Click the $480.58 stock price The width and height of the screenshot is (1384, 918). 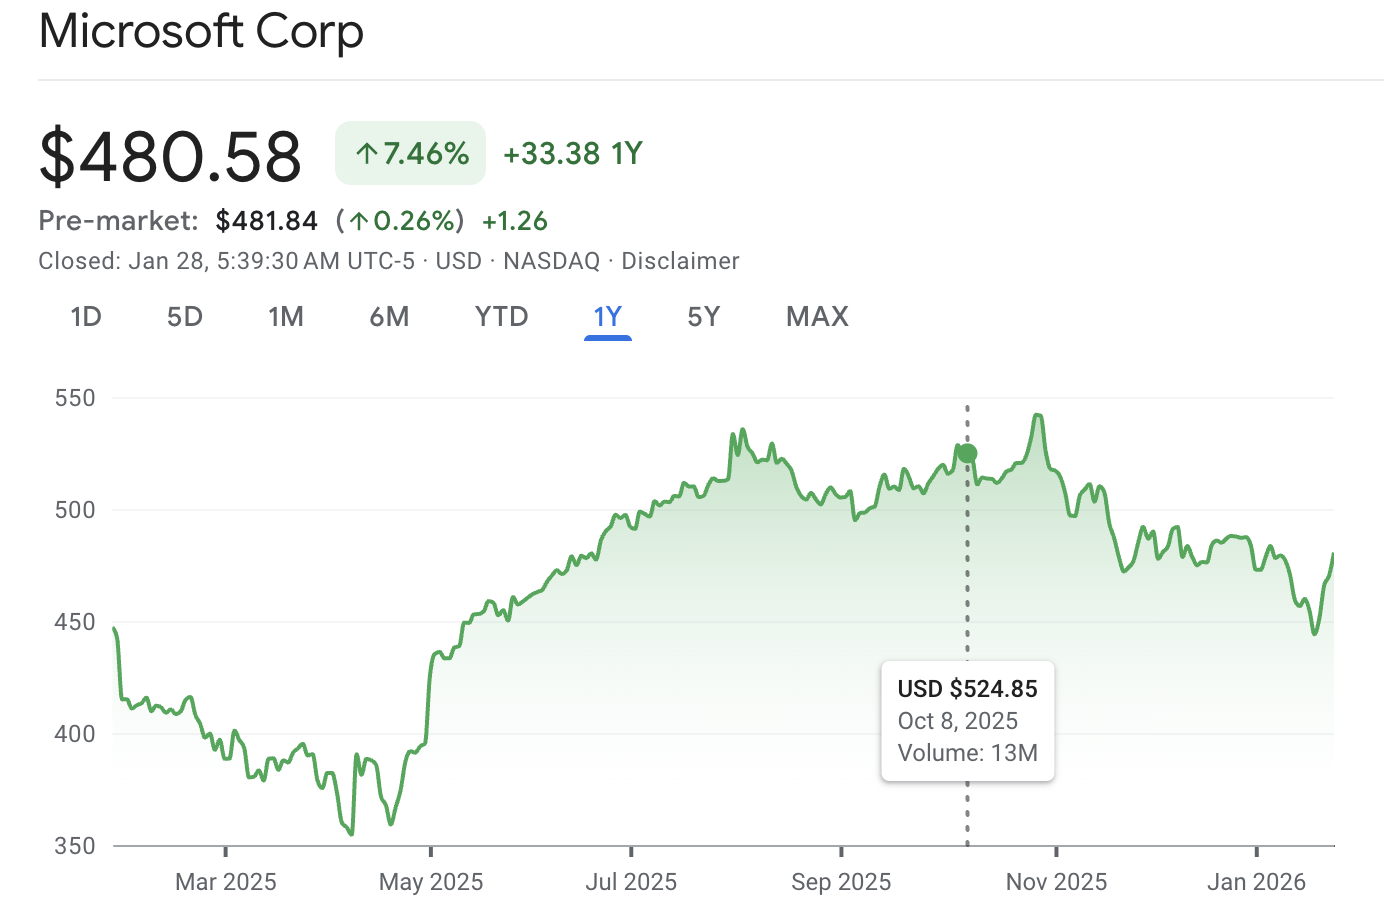click(x=170, y=153)
